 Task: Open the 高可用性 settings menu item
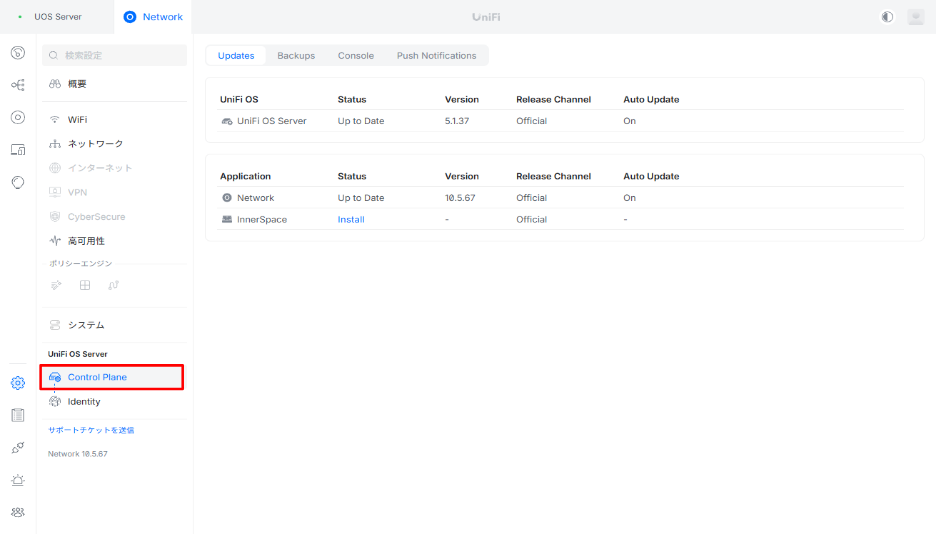[114, 241]
